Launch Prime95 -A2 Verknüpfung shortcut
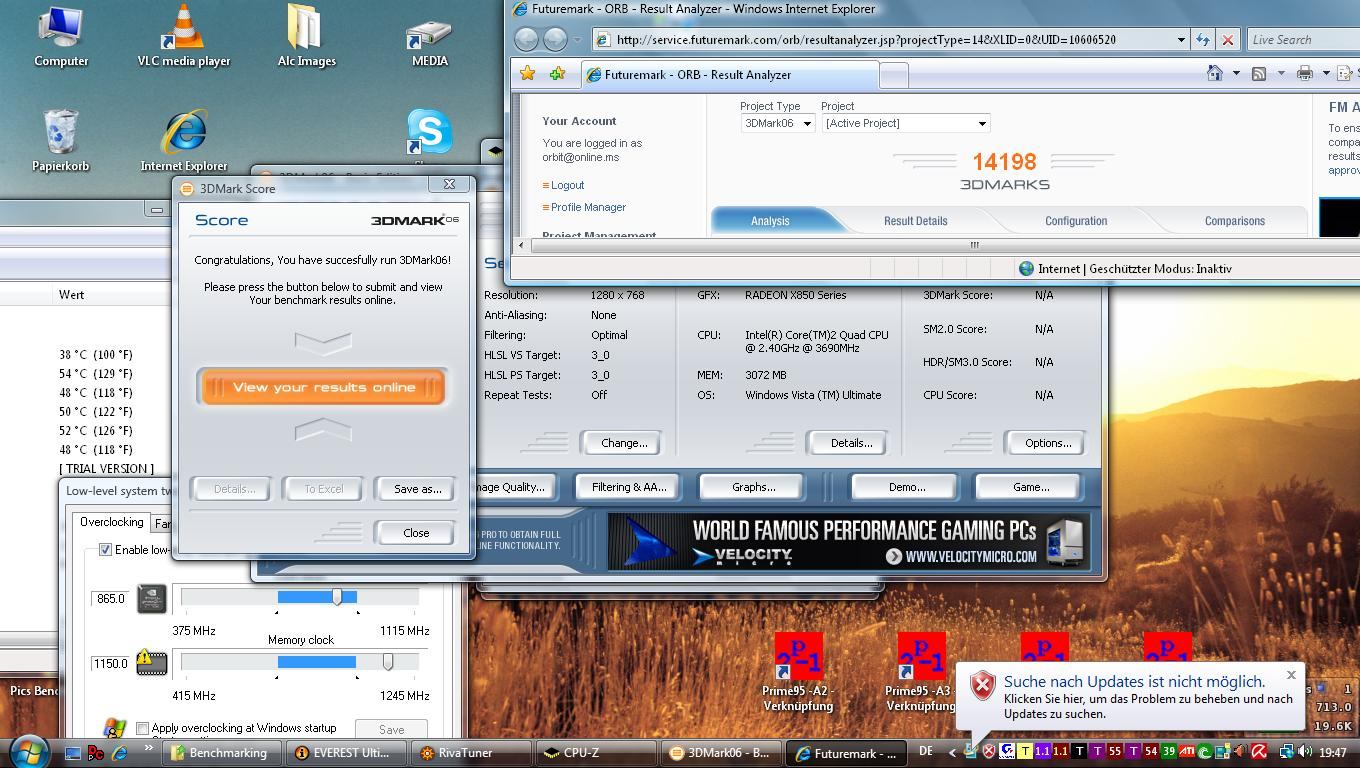 click(798, 672)
